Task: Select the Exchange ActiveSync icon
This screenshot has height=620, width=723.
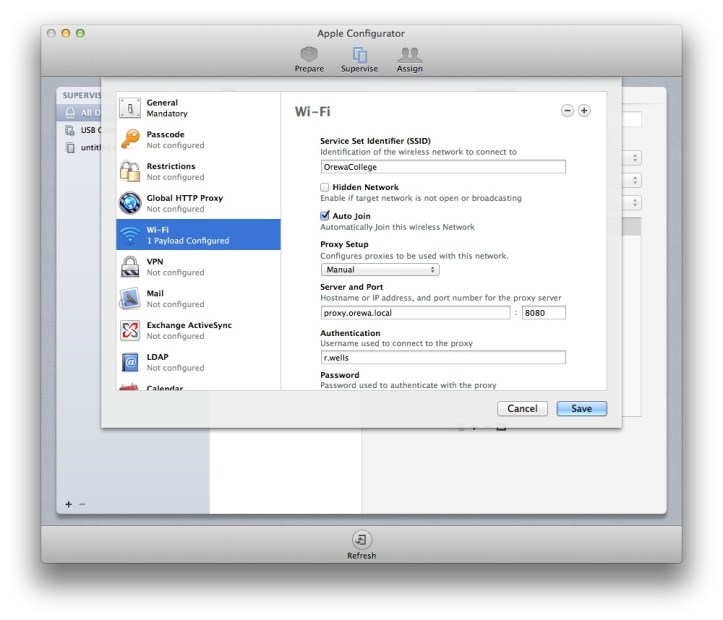Action: (x=130, y=330)
